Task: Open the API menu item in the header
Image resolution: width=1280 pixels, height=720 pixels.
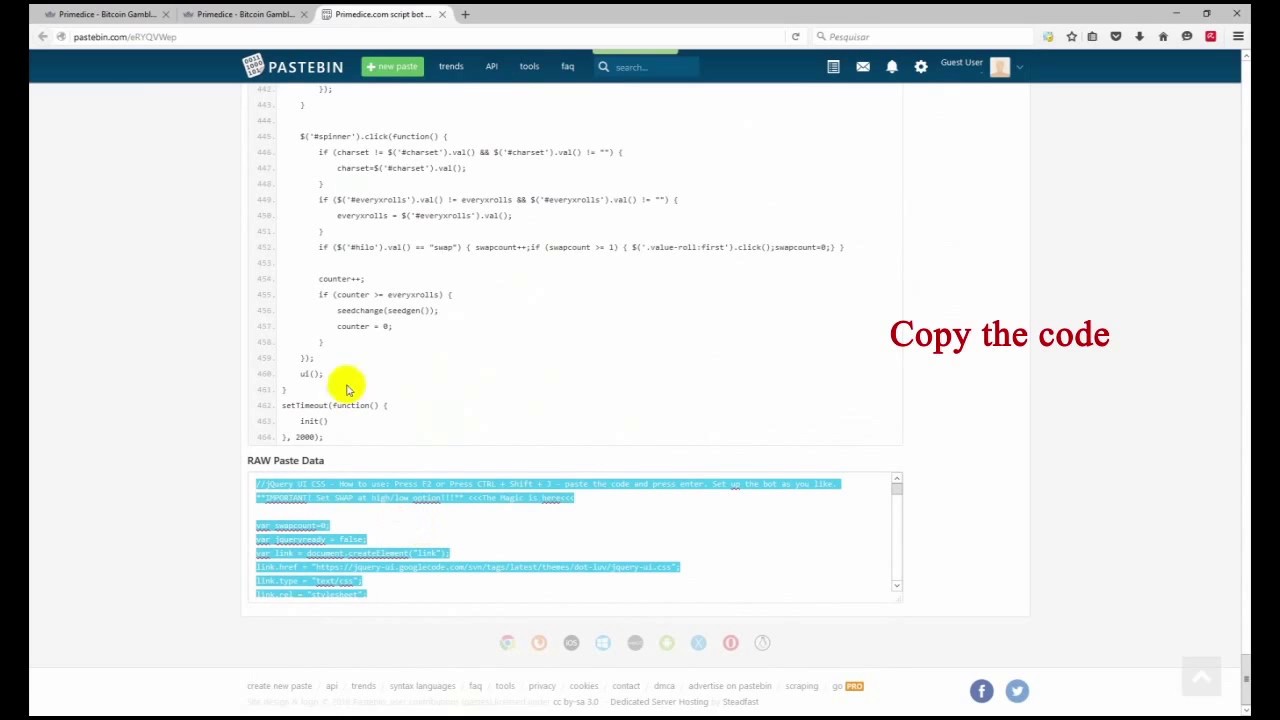Action: click(x=491, y=67)
